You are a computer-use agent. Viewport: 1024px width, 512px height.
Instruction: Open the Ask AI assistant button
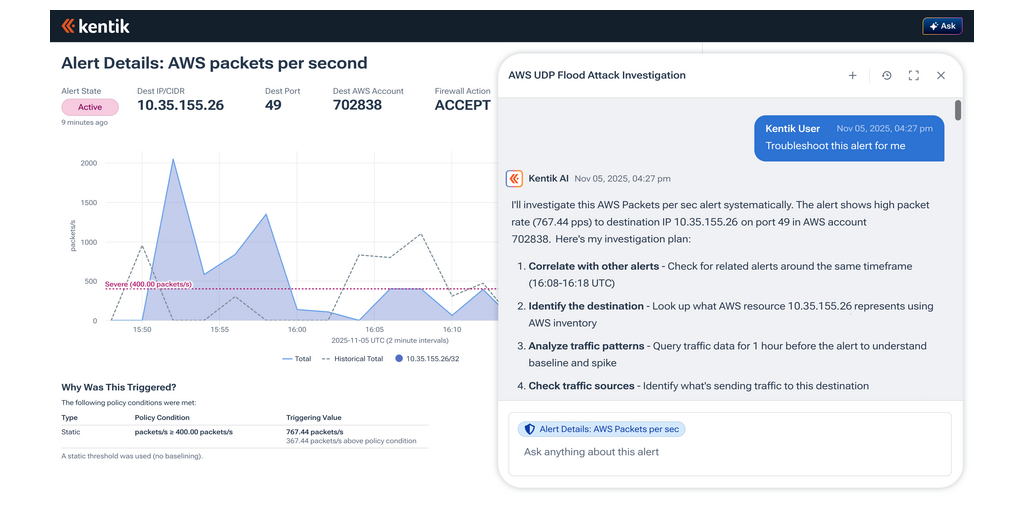(941, 26)
